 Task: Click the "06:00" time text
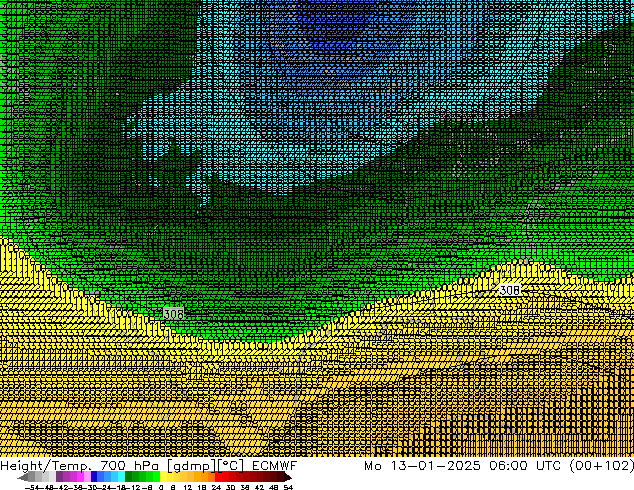pos(508,466)
